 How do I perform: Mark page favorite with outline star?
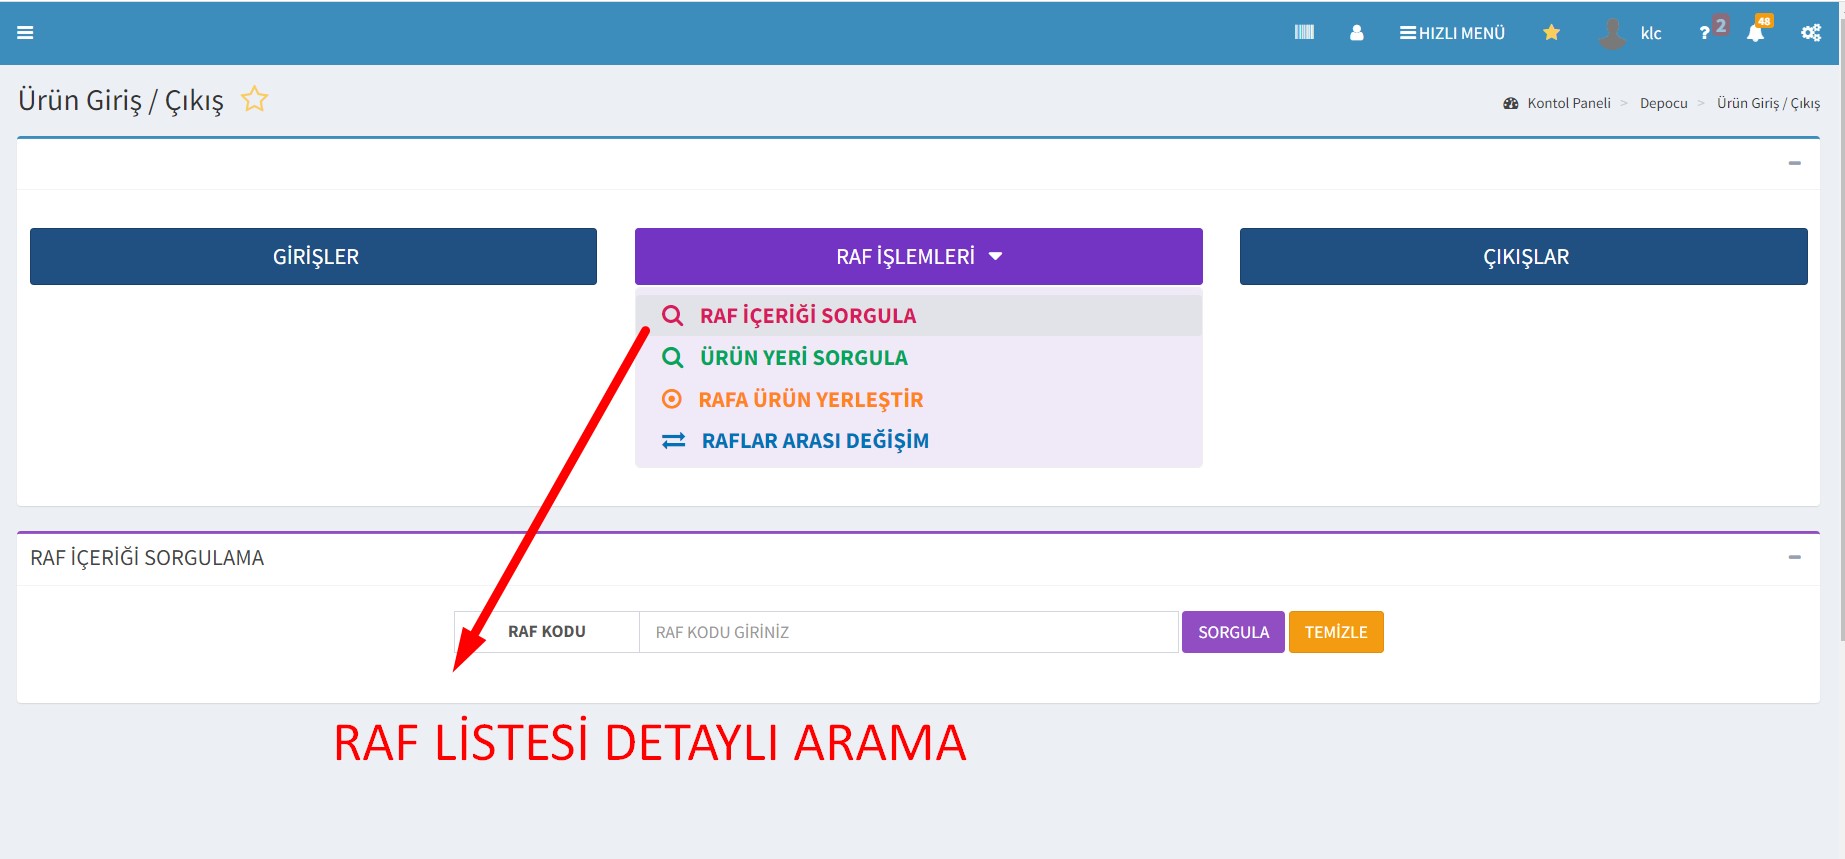coord(255,99)
